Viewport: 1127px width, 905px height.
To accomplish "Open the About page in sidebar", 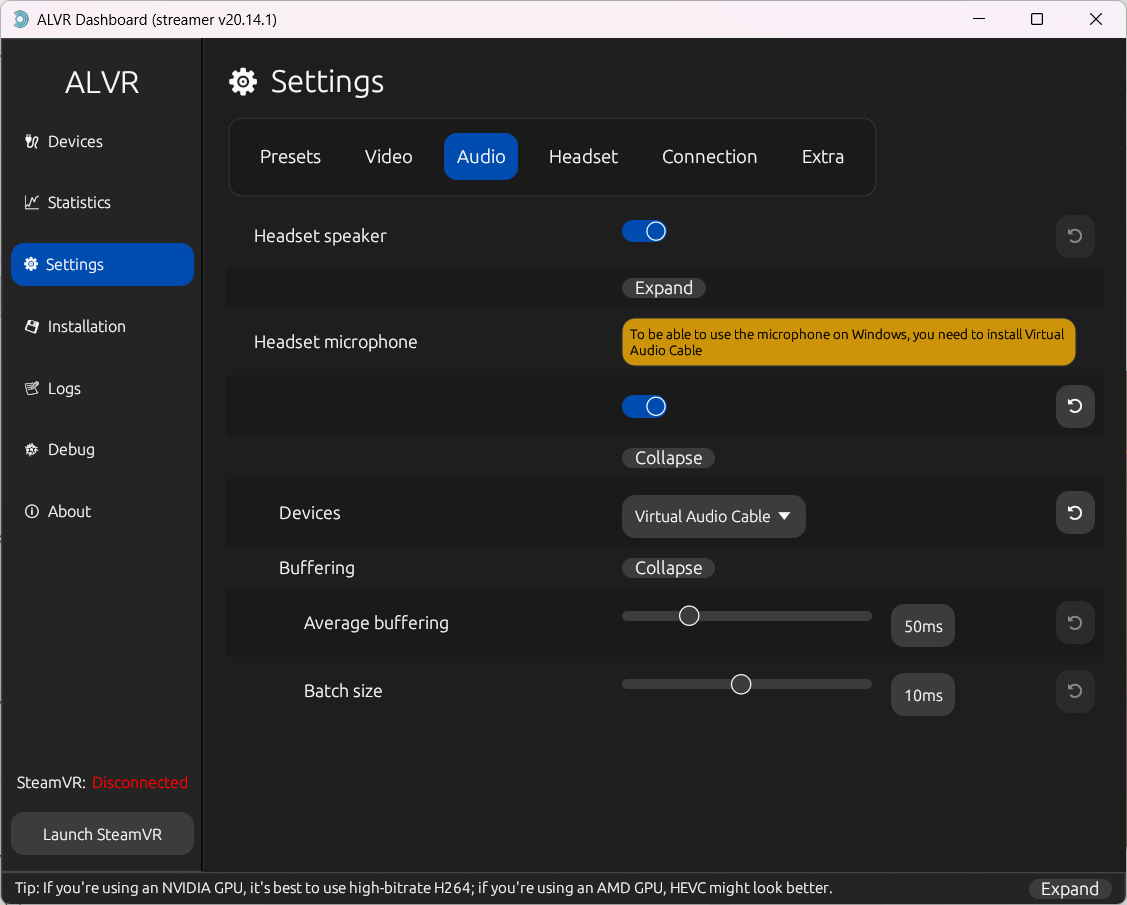I will [69, 512].
